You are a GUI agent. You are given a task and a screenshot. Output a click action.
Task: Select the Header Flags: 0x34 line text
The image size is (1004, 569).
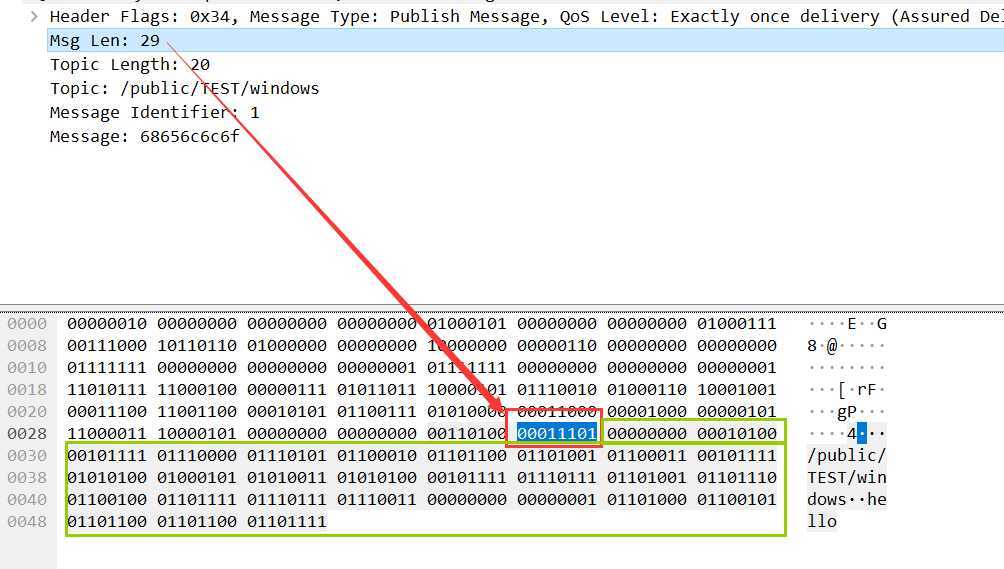(526, 17)
